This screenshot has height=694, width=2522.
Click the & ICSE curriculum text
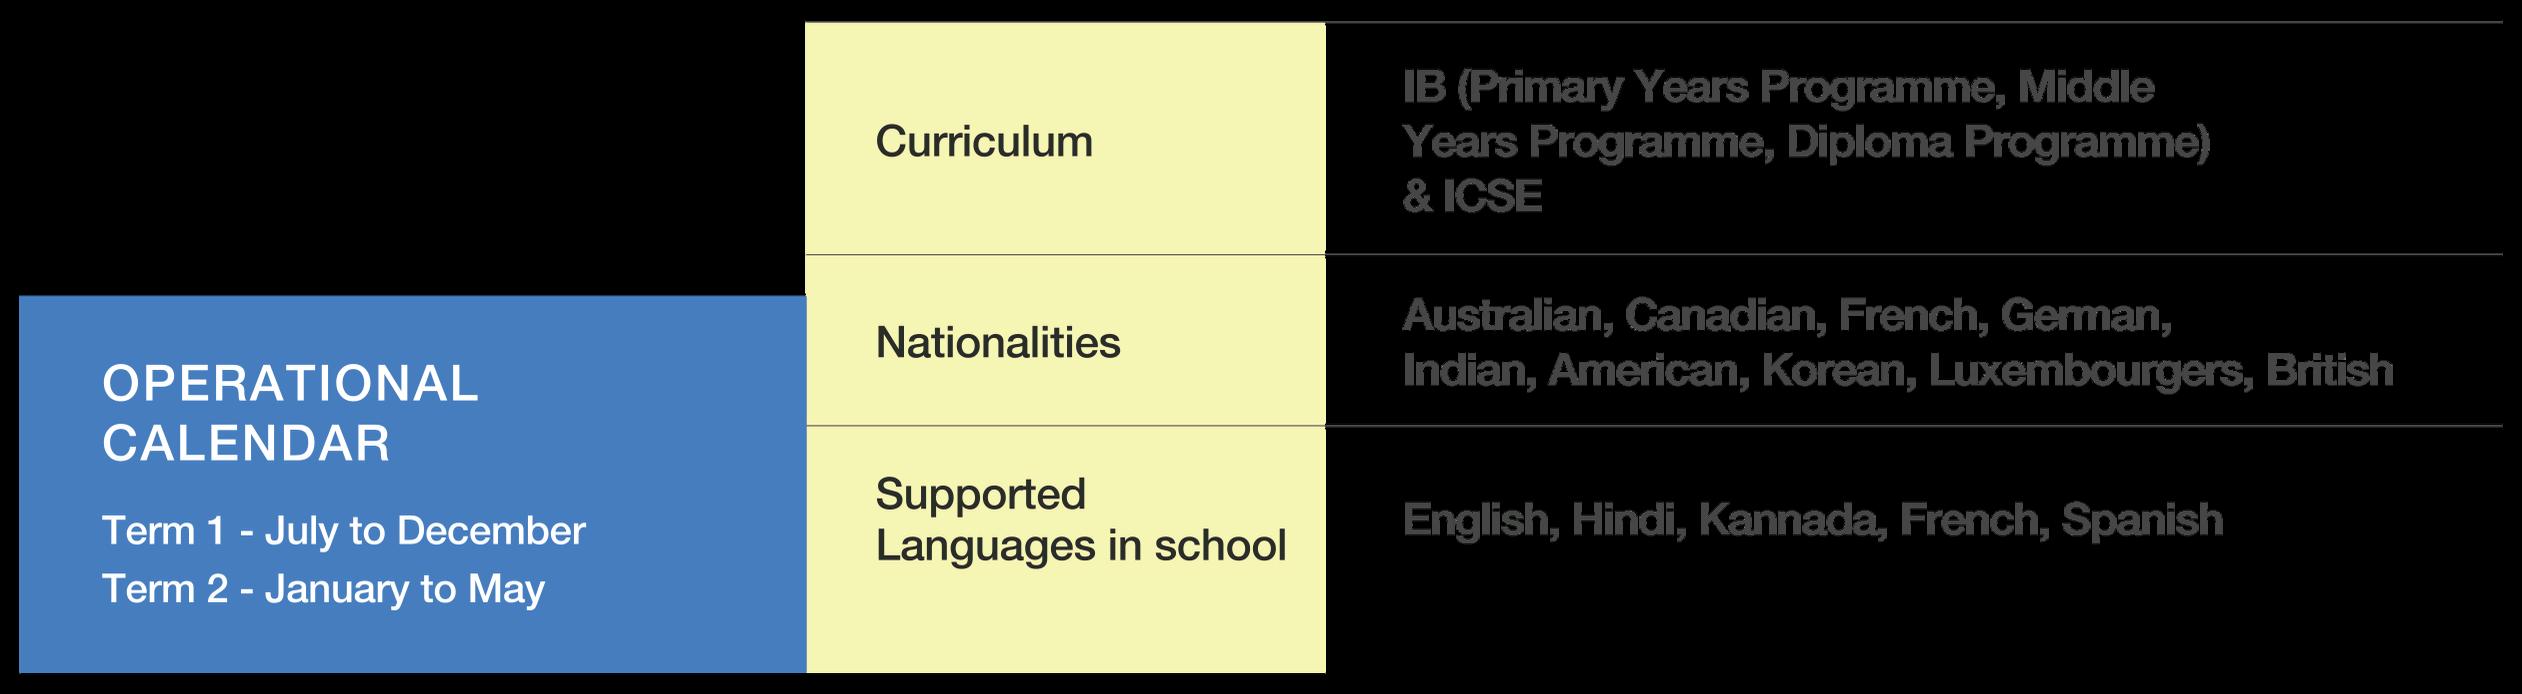(1472, 196)
